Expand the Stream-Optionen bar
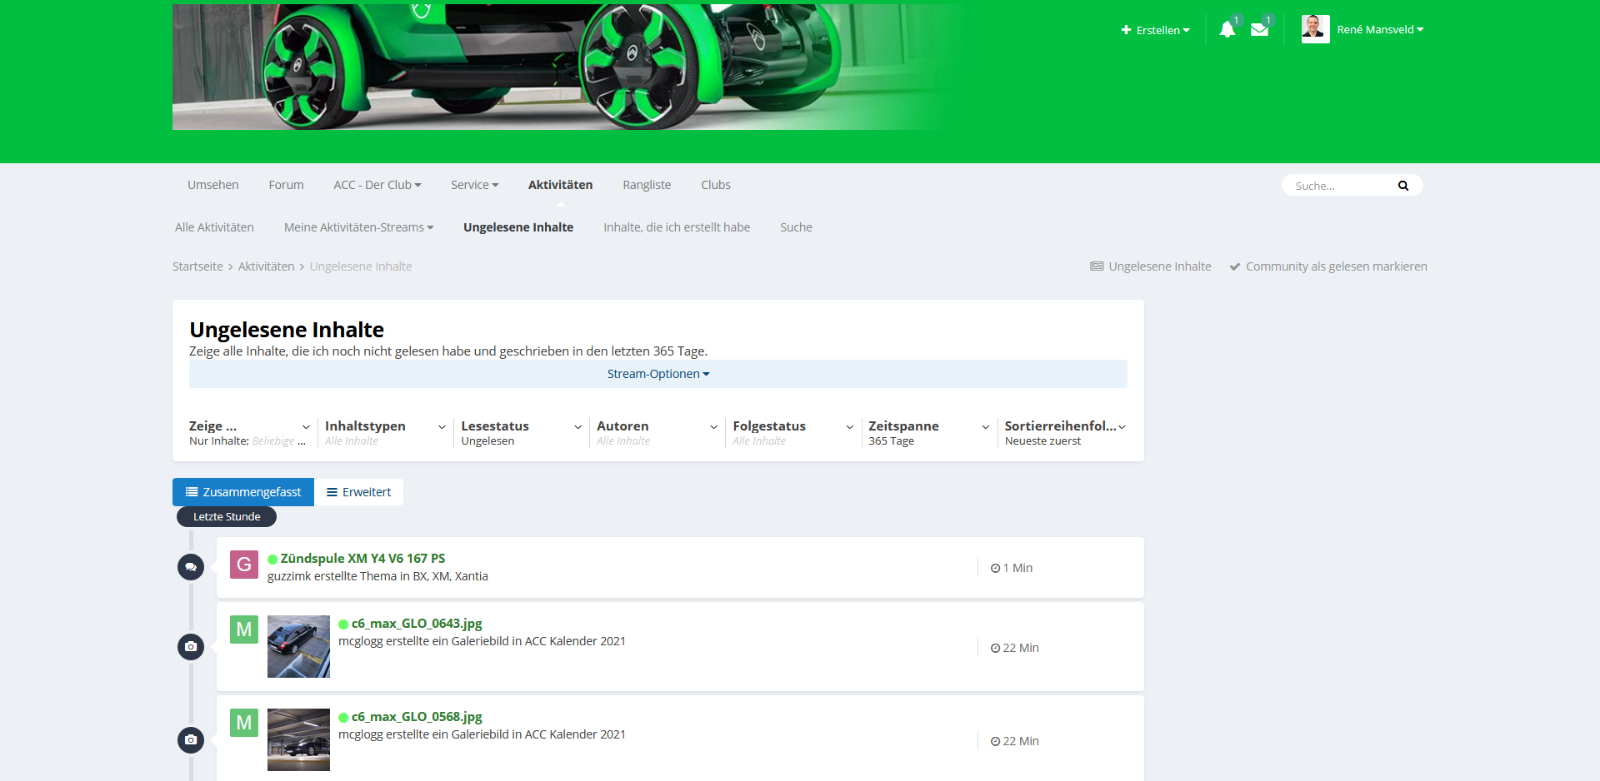The image size is (1600, 781). coord(658,374)
